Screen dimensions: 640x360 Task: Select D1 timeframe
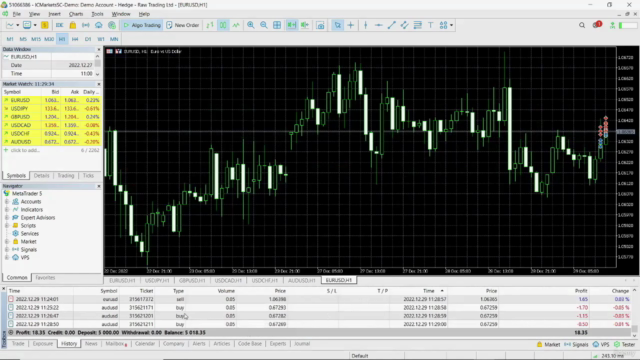click(x=88, y=39)
